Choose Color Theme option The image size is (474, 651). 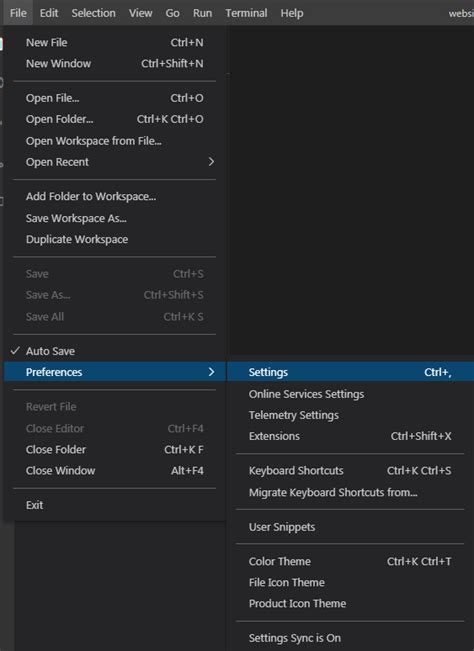point(350,561)
